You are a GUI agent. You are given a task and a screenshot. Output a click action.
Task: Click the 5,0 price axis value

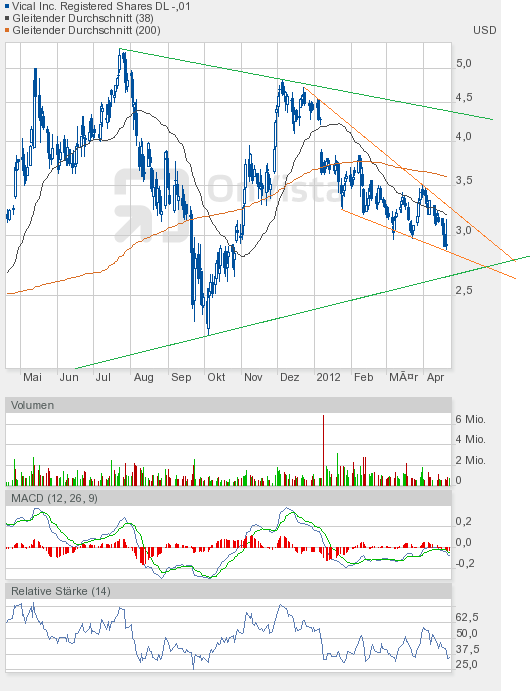tap(463, 63)
